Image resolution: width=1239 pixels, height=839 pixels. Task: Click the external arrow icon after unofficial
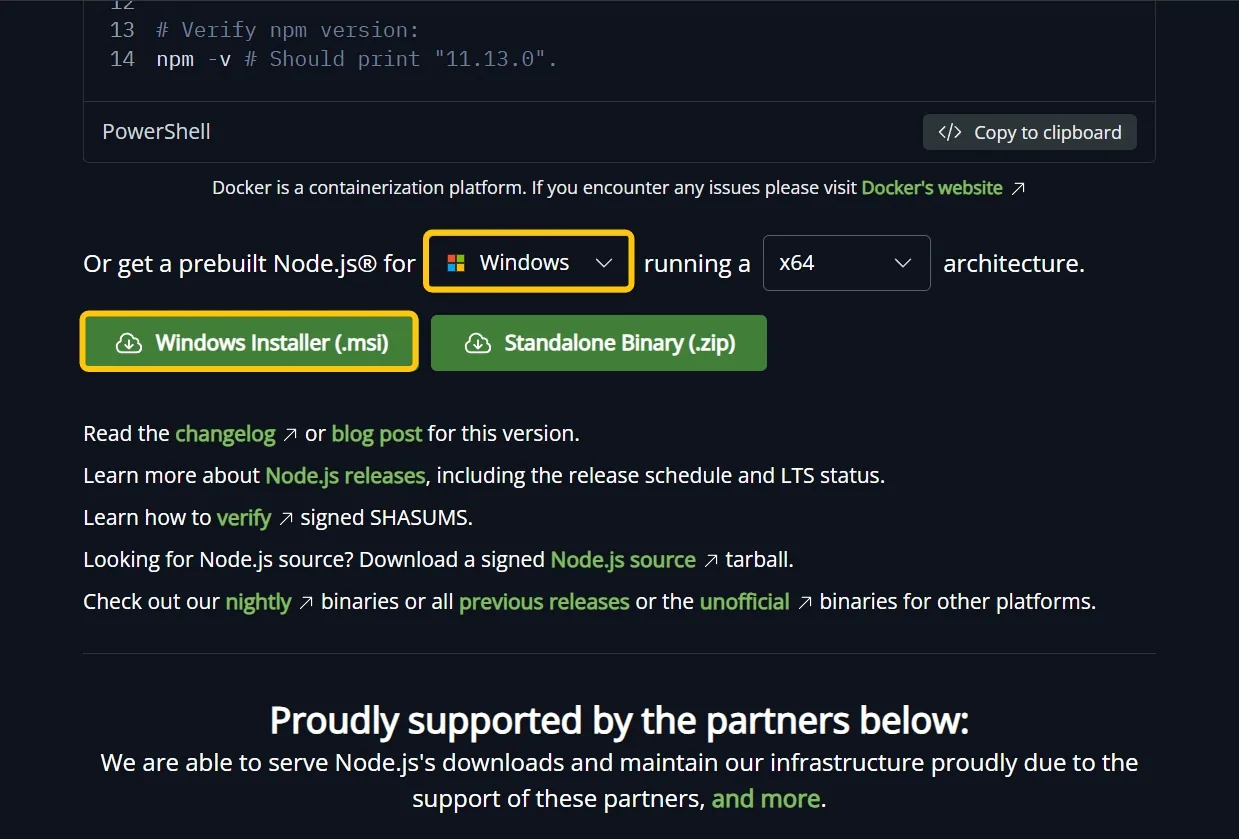[x=805, y=603]
